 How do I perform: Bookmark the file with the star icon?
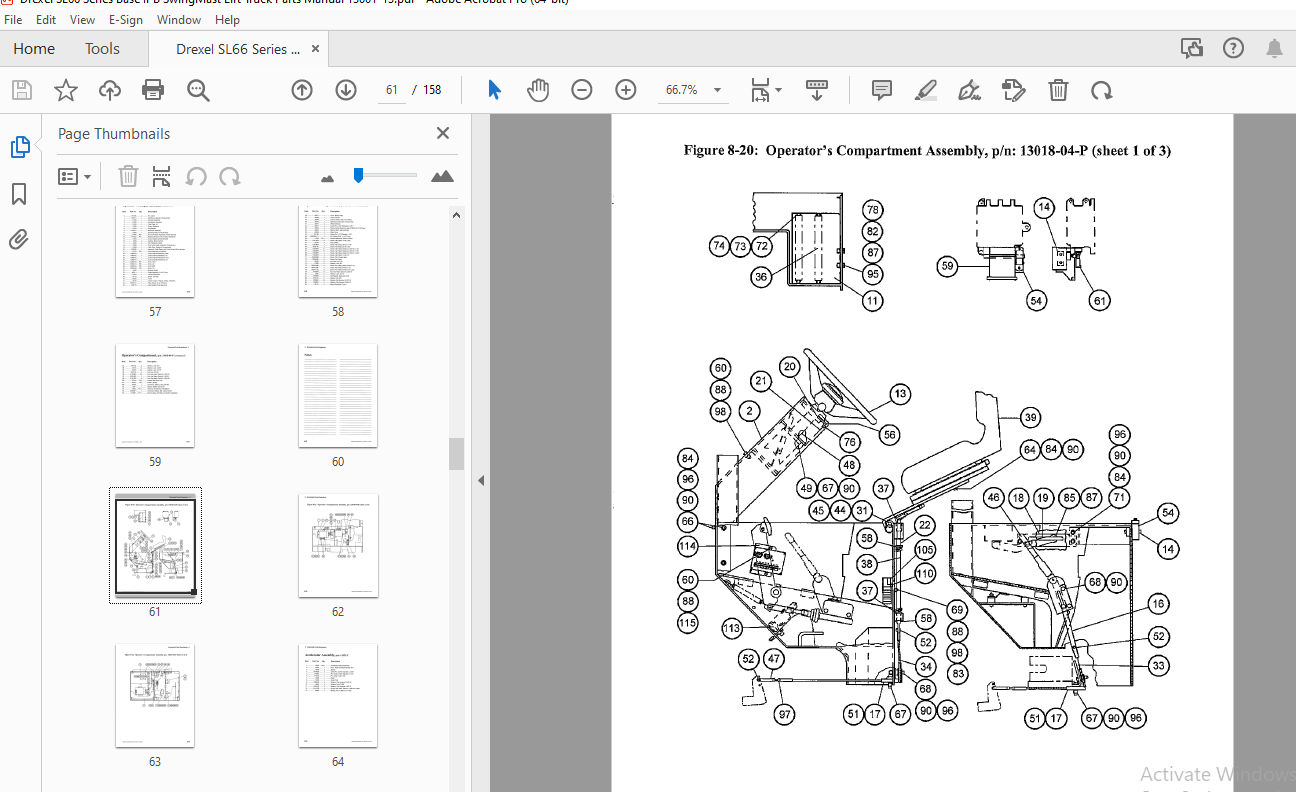pyautogui.click(x=66, y=91)
